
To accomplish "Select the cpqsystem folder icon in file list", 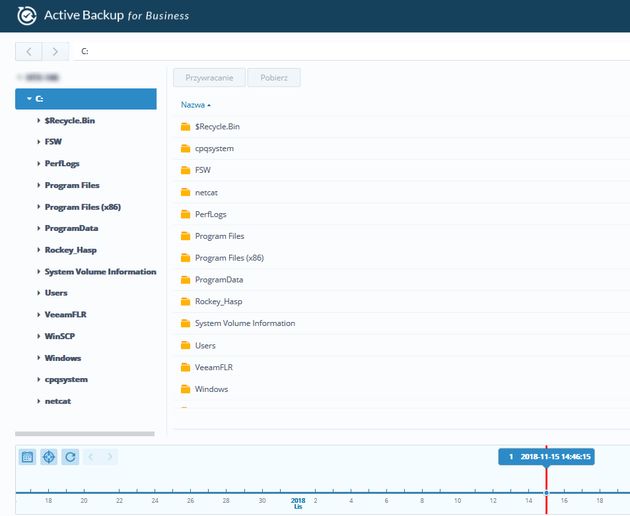I will [x=185, y=149].
